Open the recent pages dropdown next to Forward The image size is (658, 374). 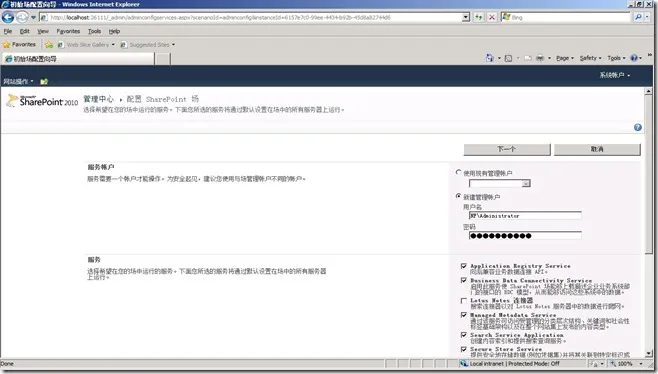(x=33, y=18)
